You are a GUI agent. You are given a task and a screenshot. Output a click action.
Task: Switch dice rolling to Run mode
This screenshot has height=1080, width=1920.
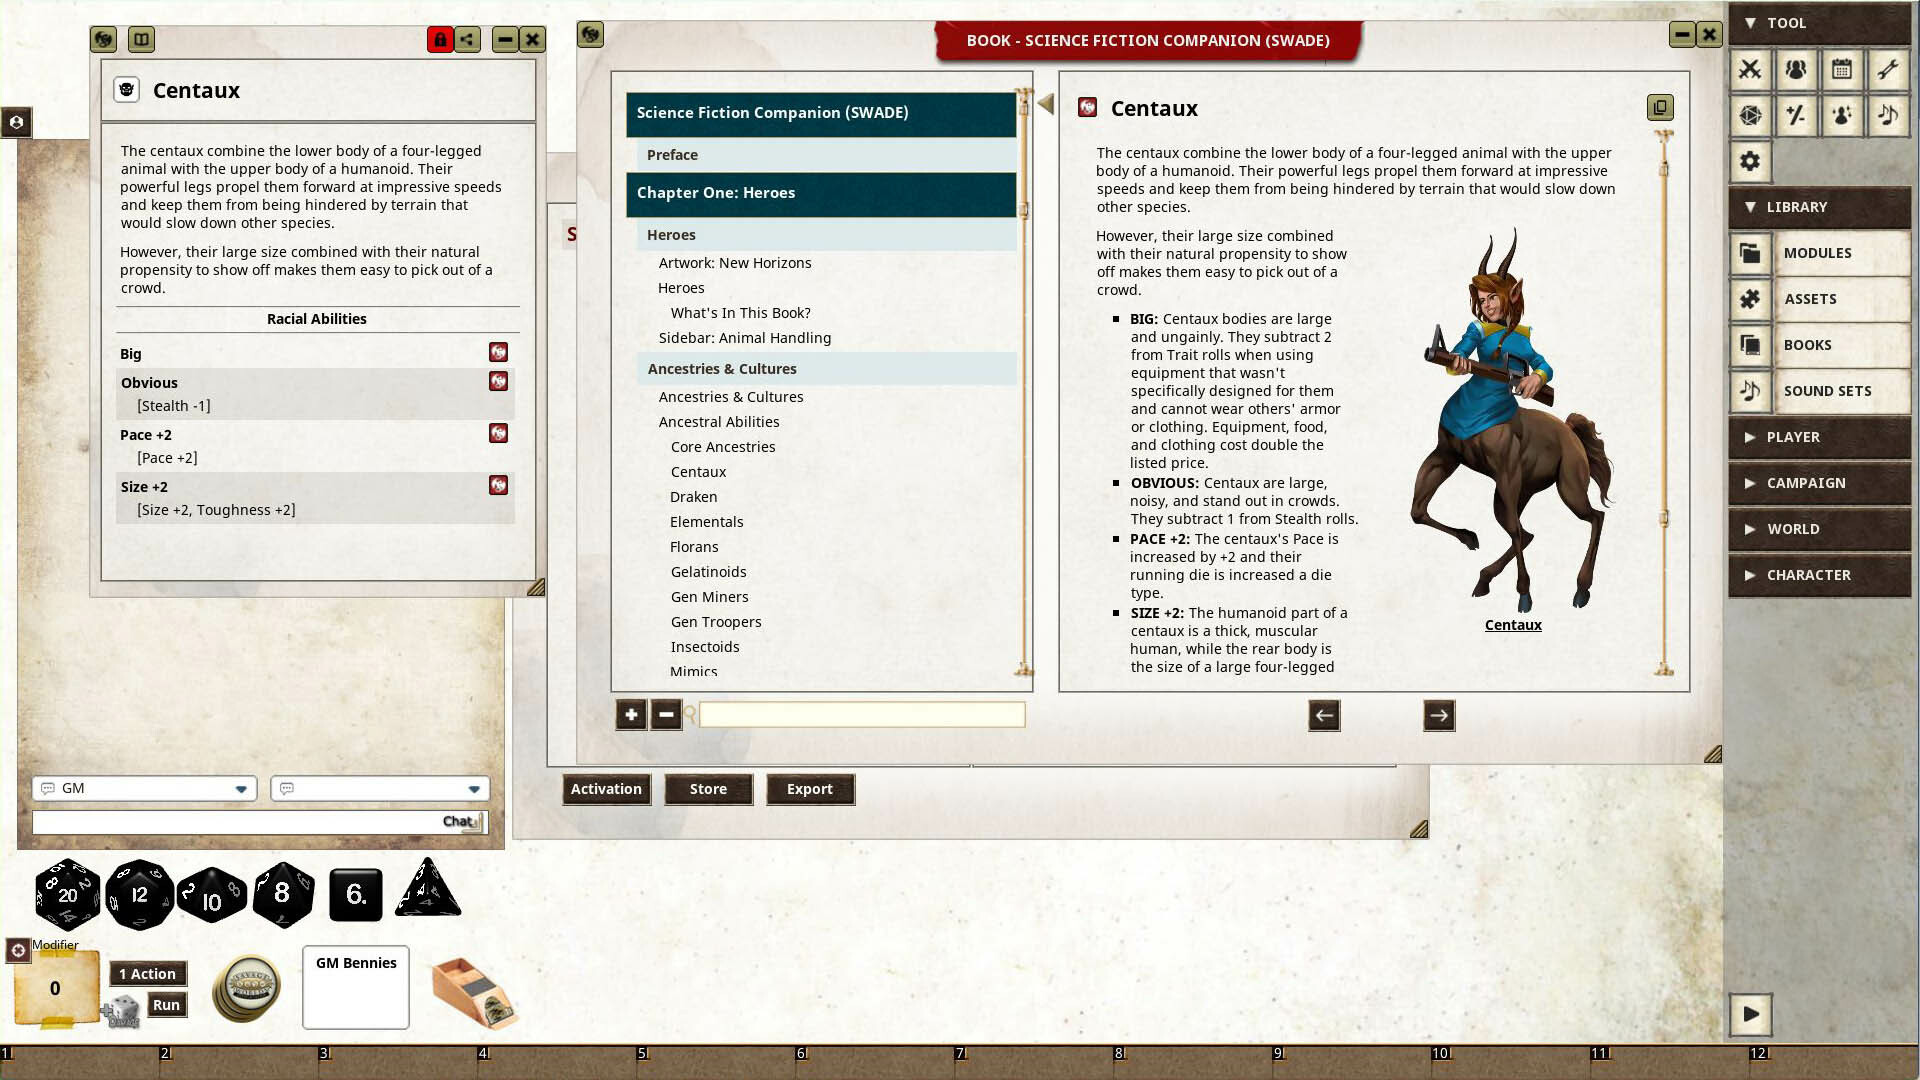pyautogui.click(x=166, y=1005)
